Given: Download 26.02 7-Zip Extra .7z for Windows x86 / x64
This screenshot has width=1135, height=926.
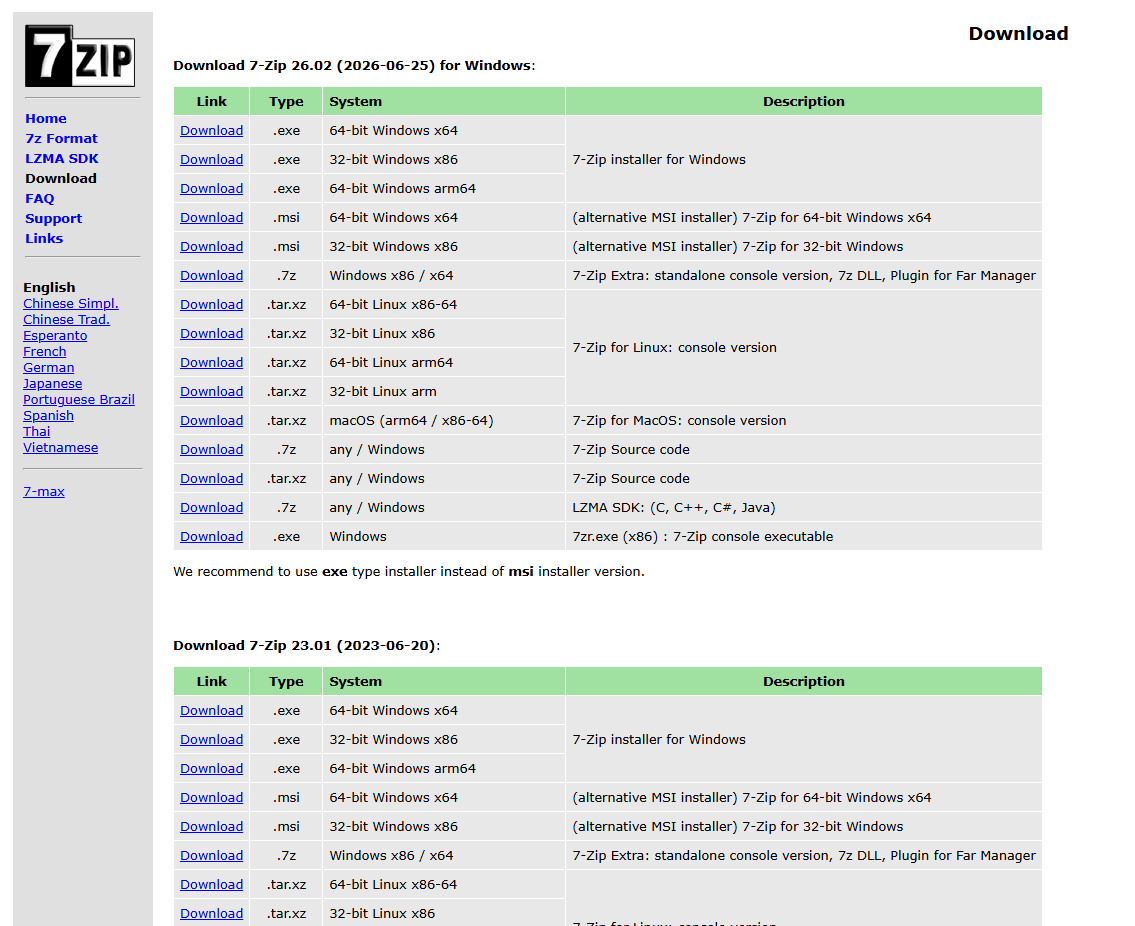Looking at the screenshot, I should tap(211, 275).
